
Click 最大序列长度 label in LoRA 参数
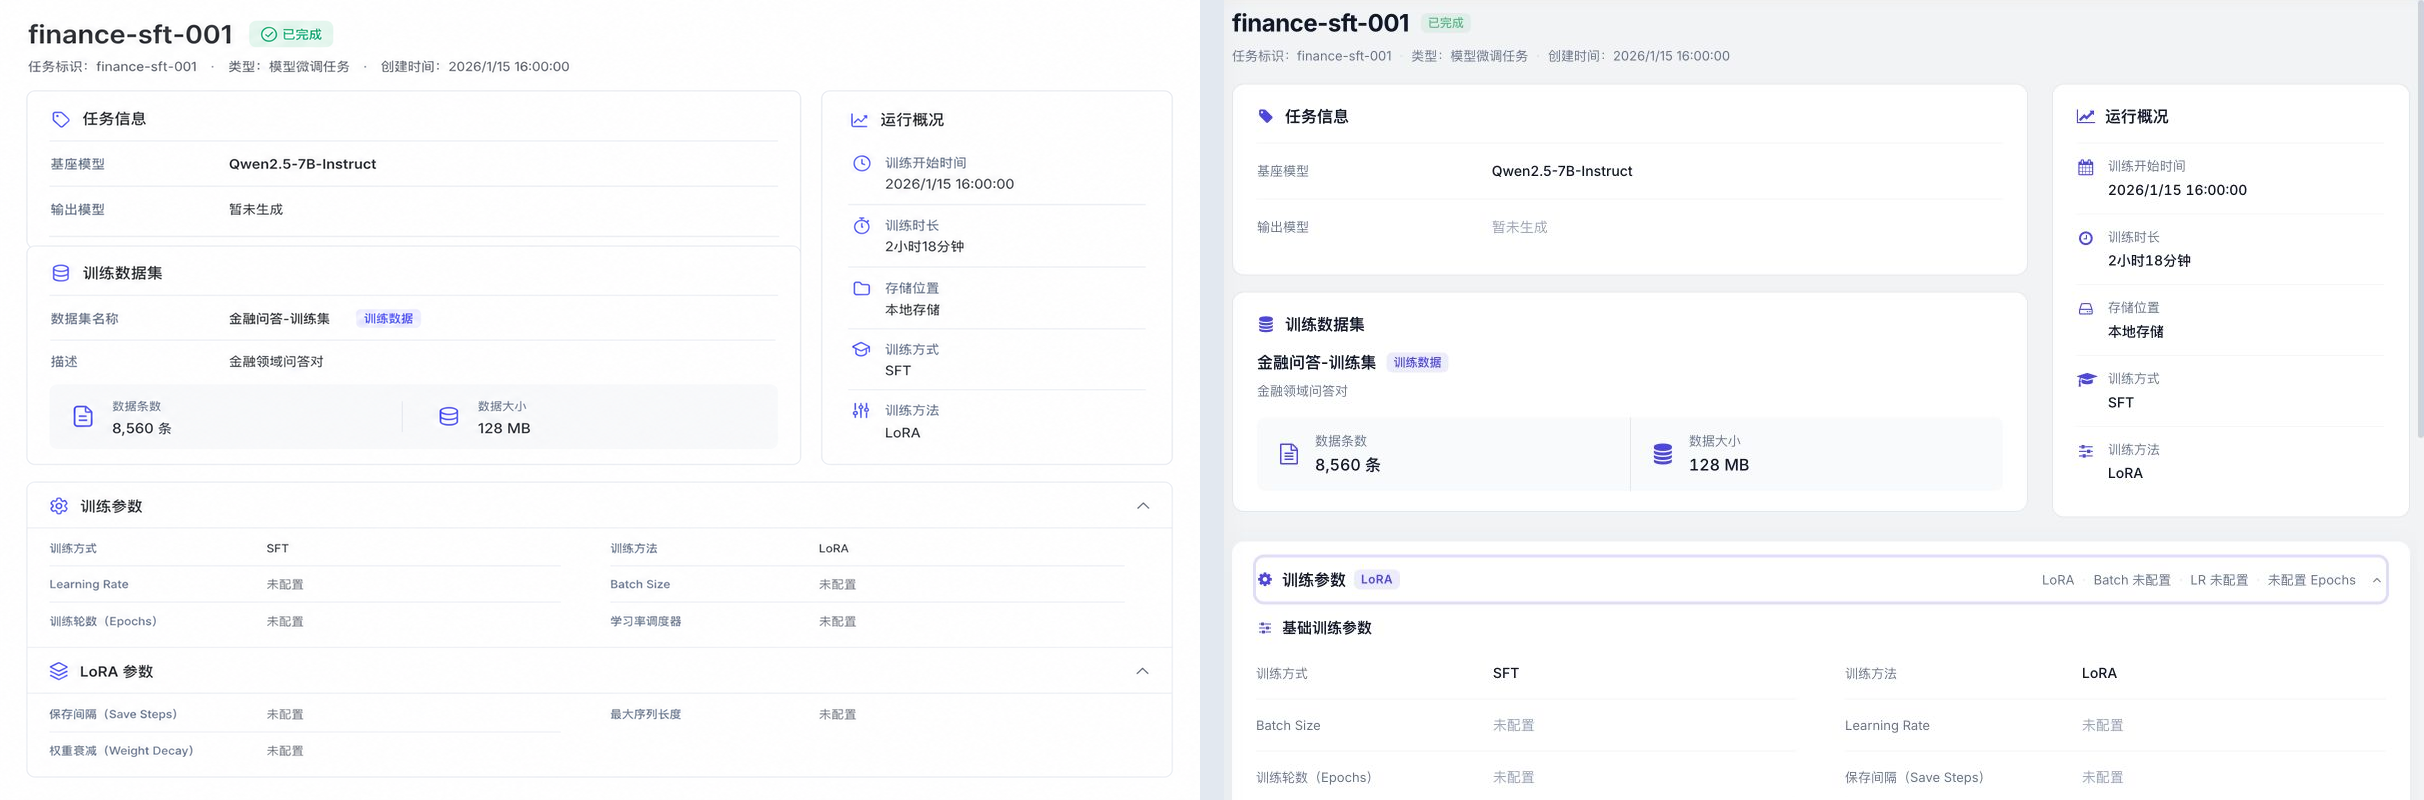click(645, 714)
